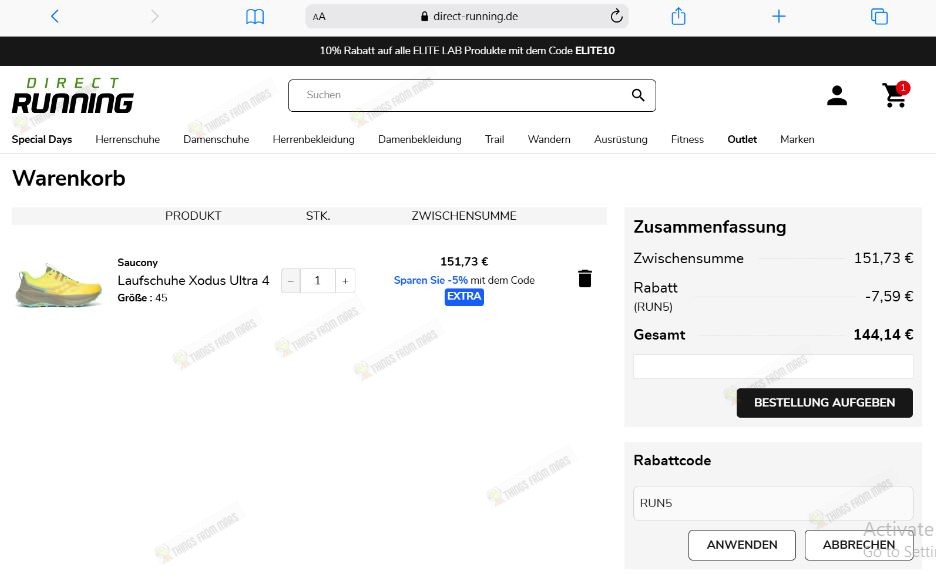Click the ANWENDEN button
This screenshot has width=936, height=583.
tap(742, 545)
